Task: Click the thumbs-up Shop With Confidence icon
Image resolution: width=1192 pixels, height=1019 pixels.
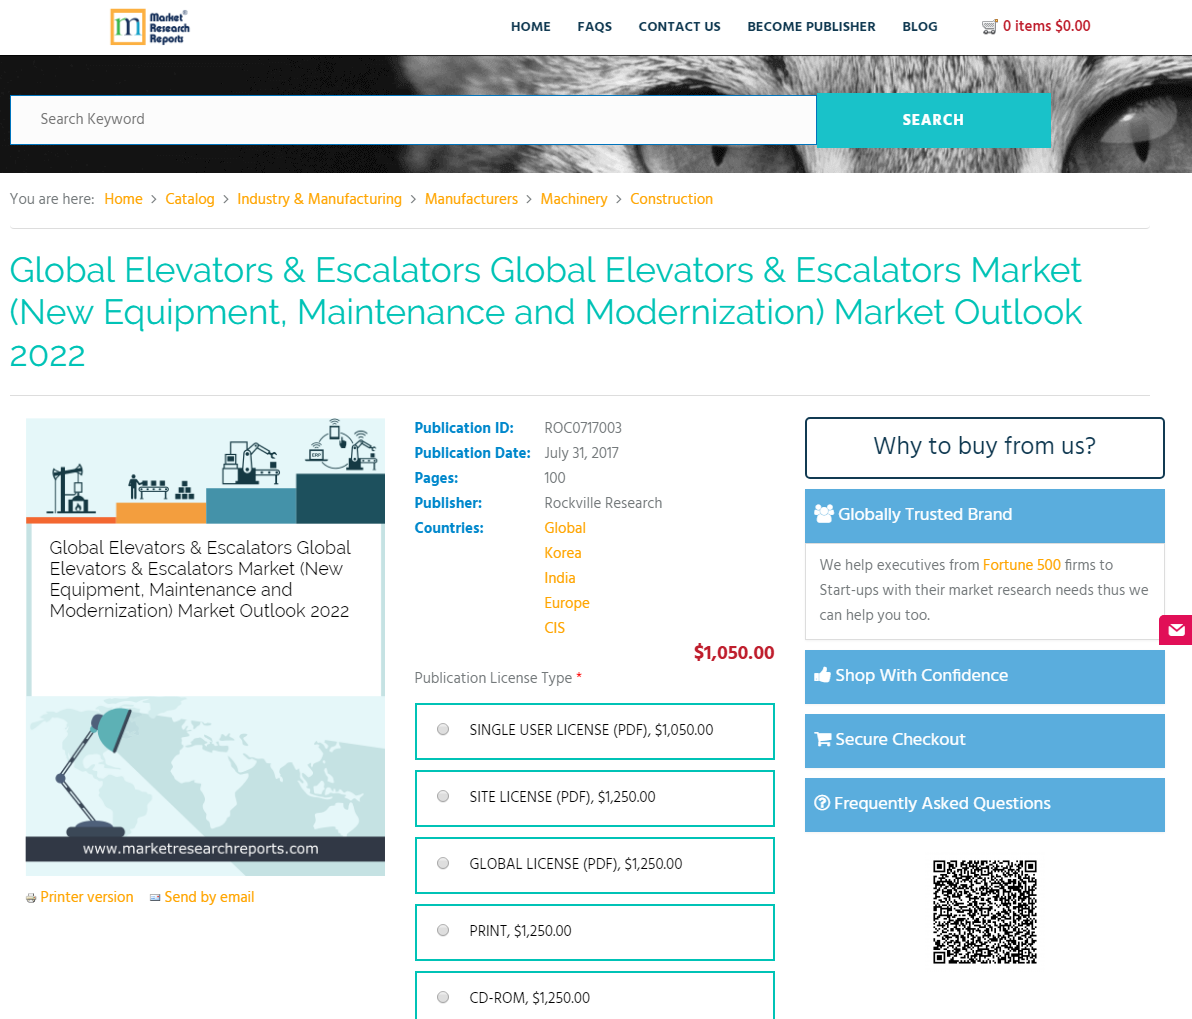Action: [x=823, y=675]
